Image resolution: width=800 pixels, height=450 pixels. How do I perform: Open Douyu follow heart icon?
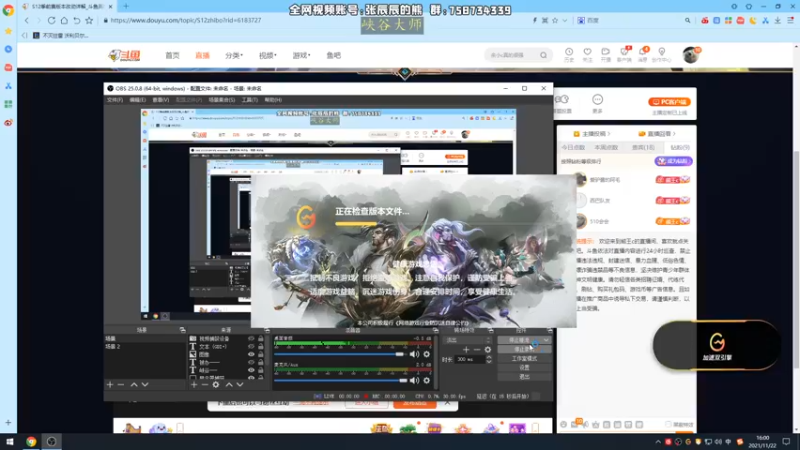587,52
